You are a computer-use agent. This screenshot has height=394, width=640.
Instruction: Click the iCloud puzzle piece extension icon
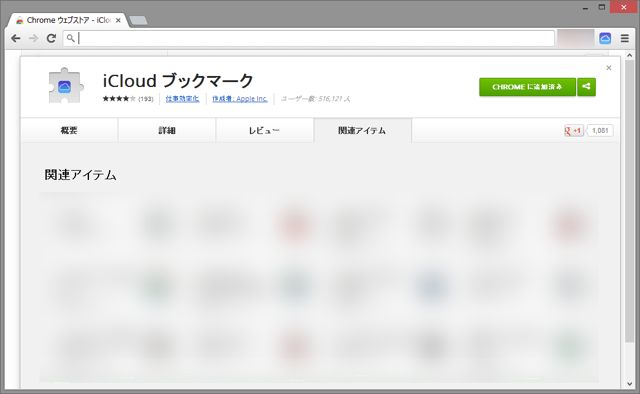[x=65, y=85]
